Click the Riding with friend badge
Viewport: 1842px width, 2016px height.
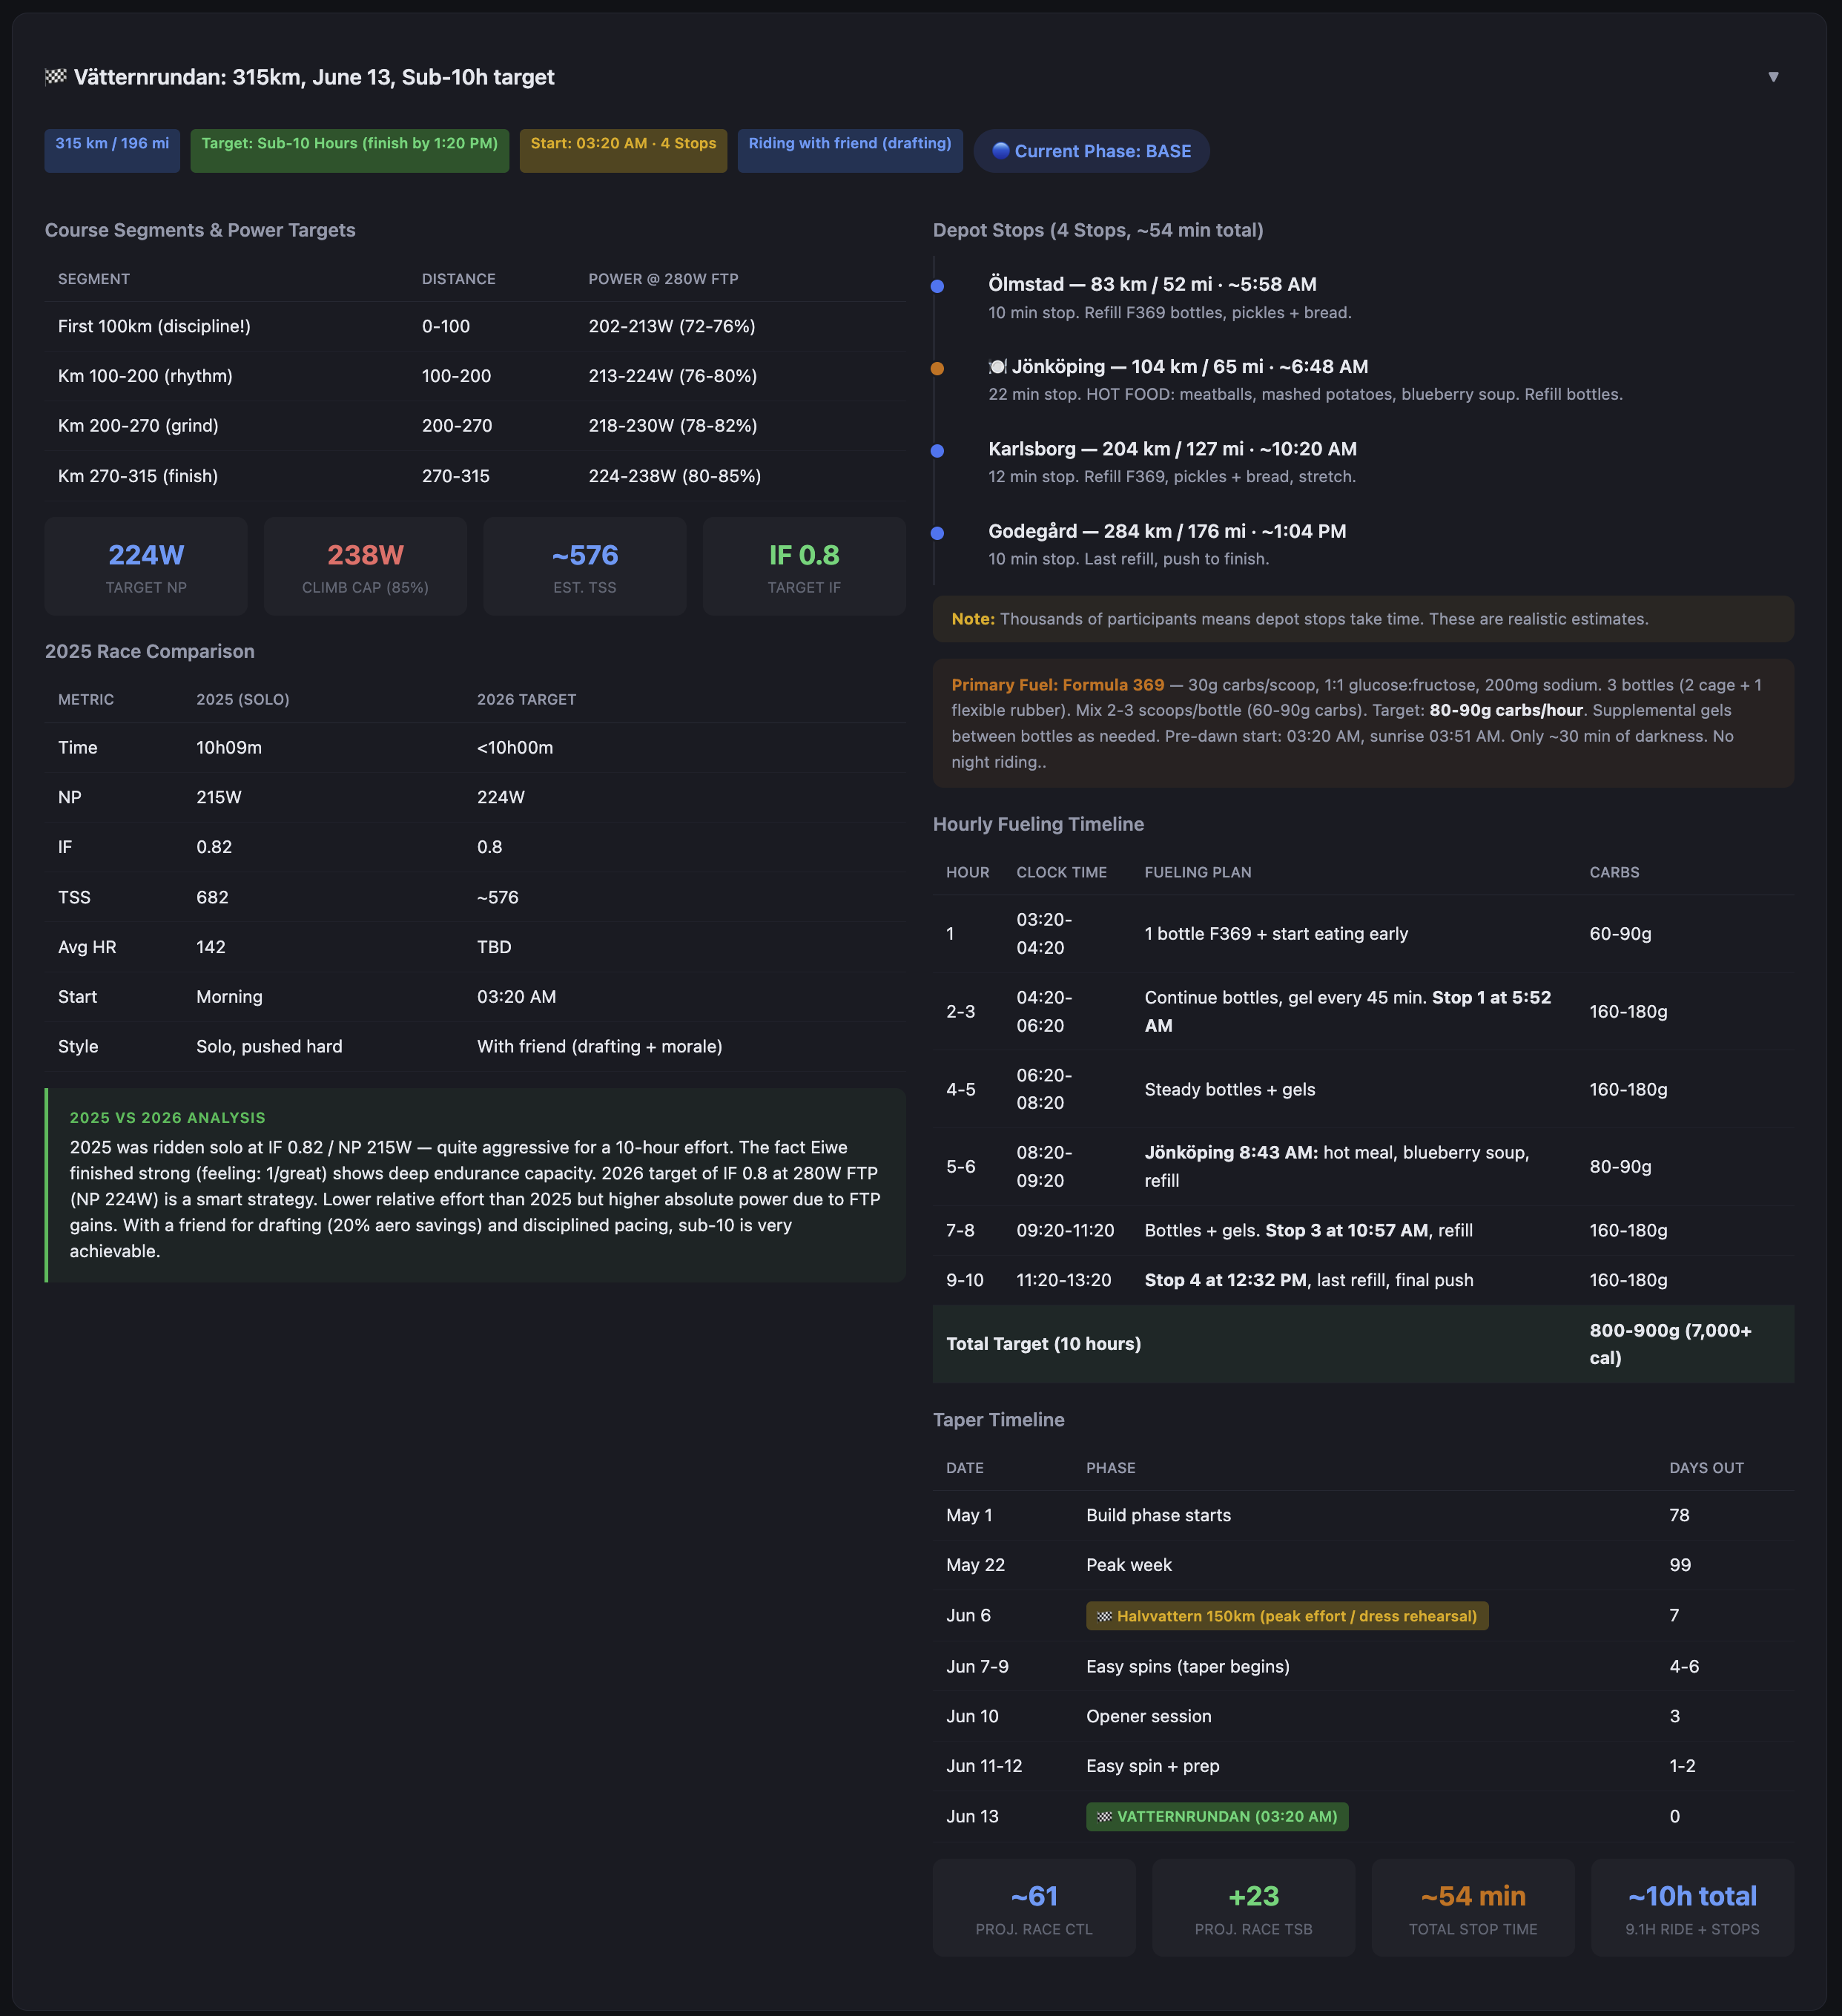pos(850,150)
